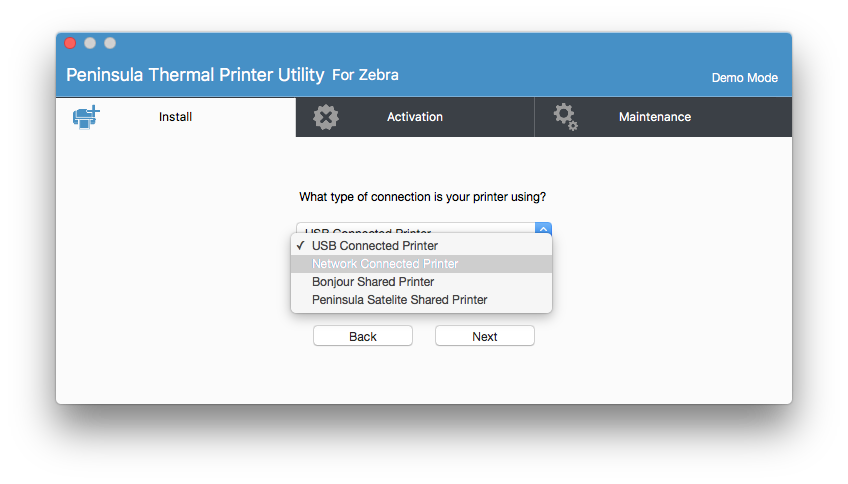Screen dimensions: 848x484
Task: Open the Install tab
Action: (x=176, y=117)
